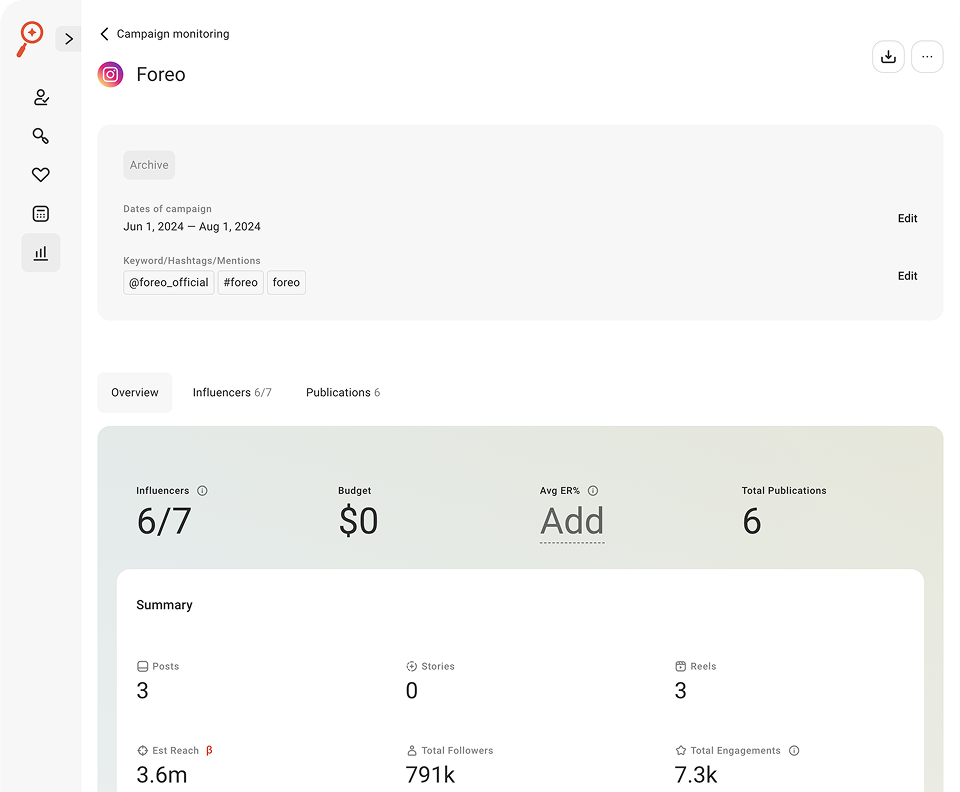Screen dimensions: 960x792
Task: Click Add under Avg ER%
Action: click(x=572, y=522)
